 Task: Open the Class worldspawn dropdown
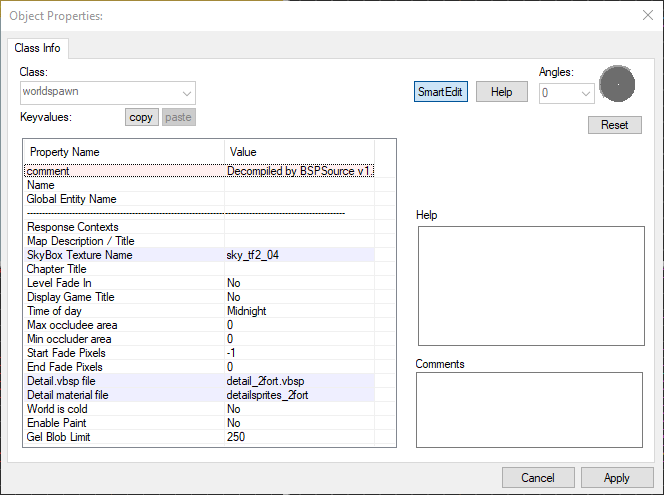tap(108, 93)
